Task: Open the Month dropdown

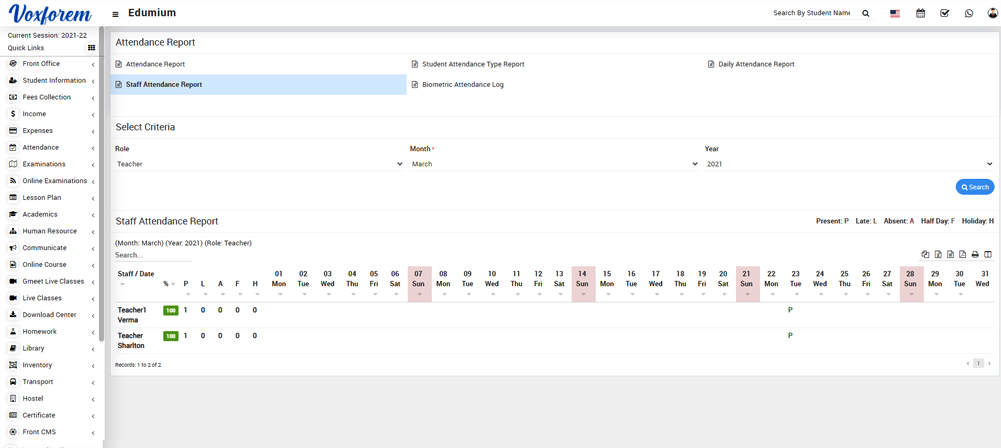Action: coord(554,164)
